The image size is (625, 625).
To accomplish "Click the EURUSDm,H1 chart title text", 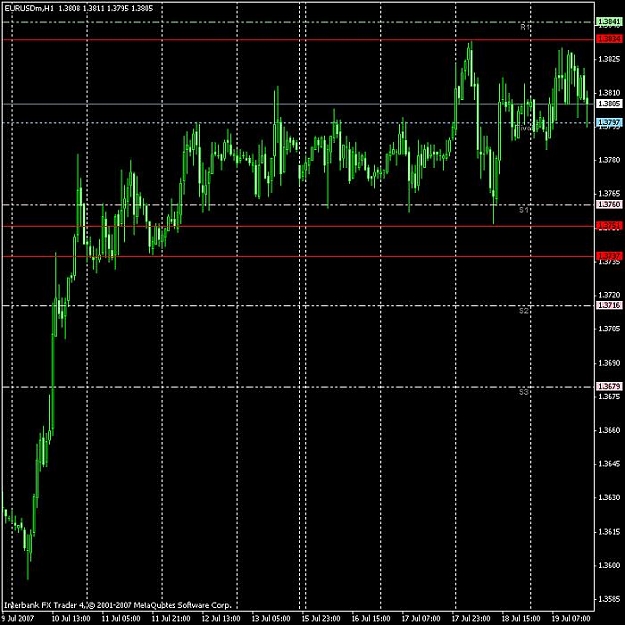I will coord(28,8).
